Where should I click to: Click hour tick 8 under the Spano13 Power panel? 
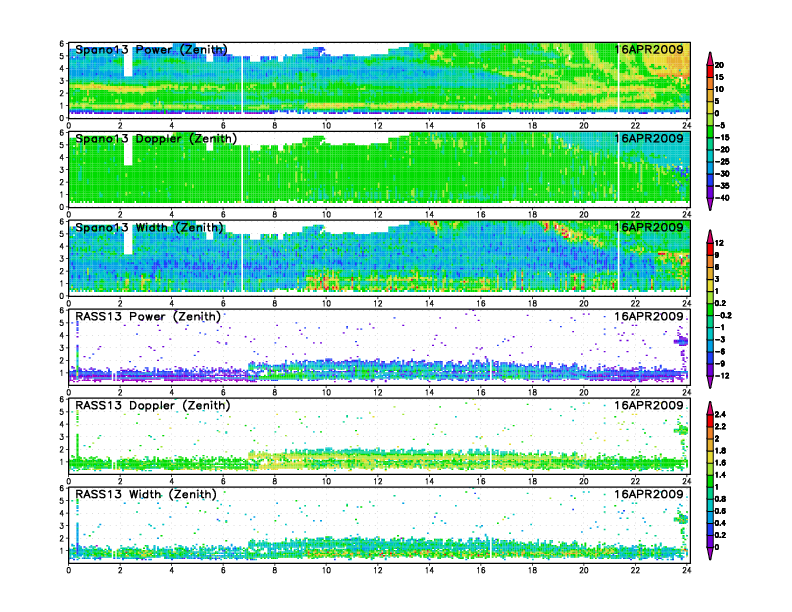275,126
